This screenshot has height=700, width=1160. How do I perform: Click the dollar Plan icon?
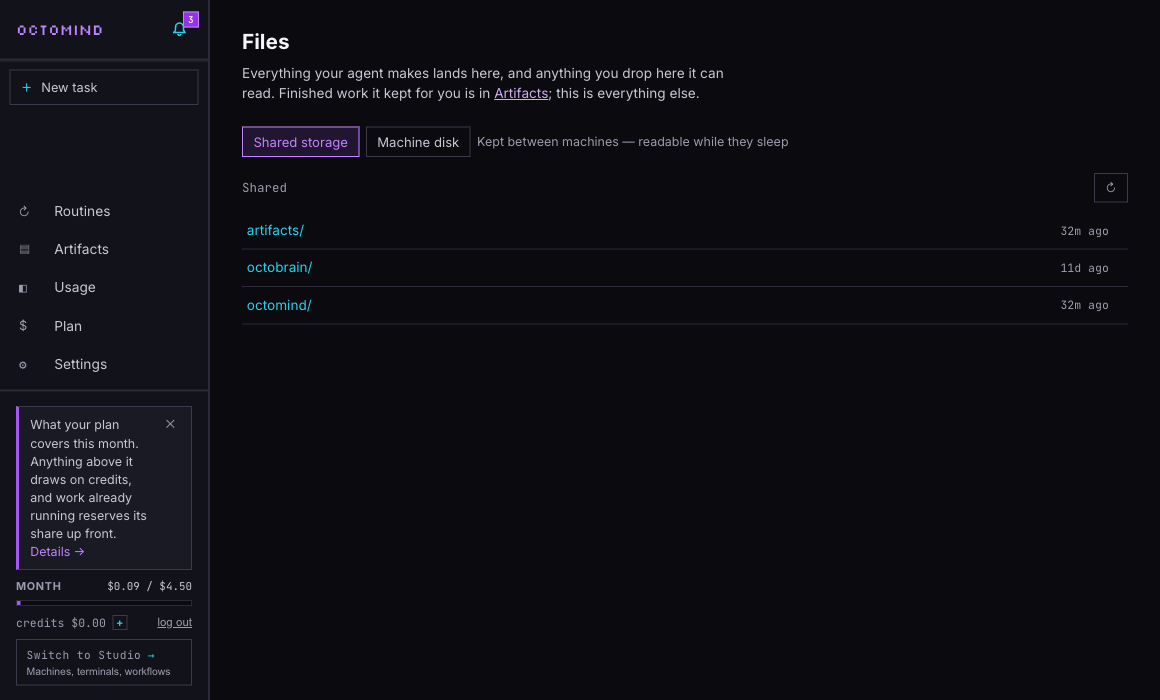[23, 326]
